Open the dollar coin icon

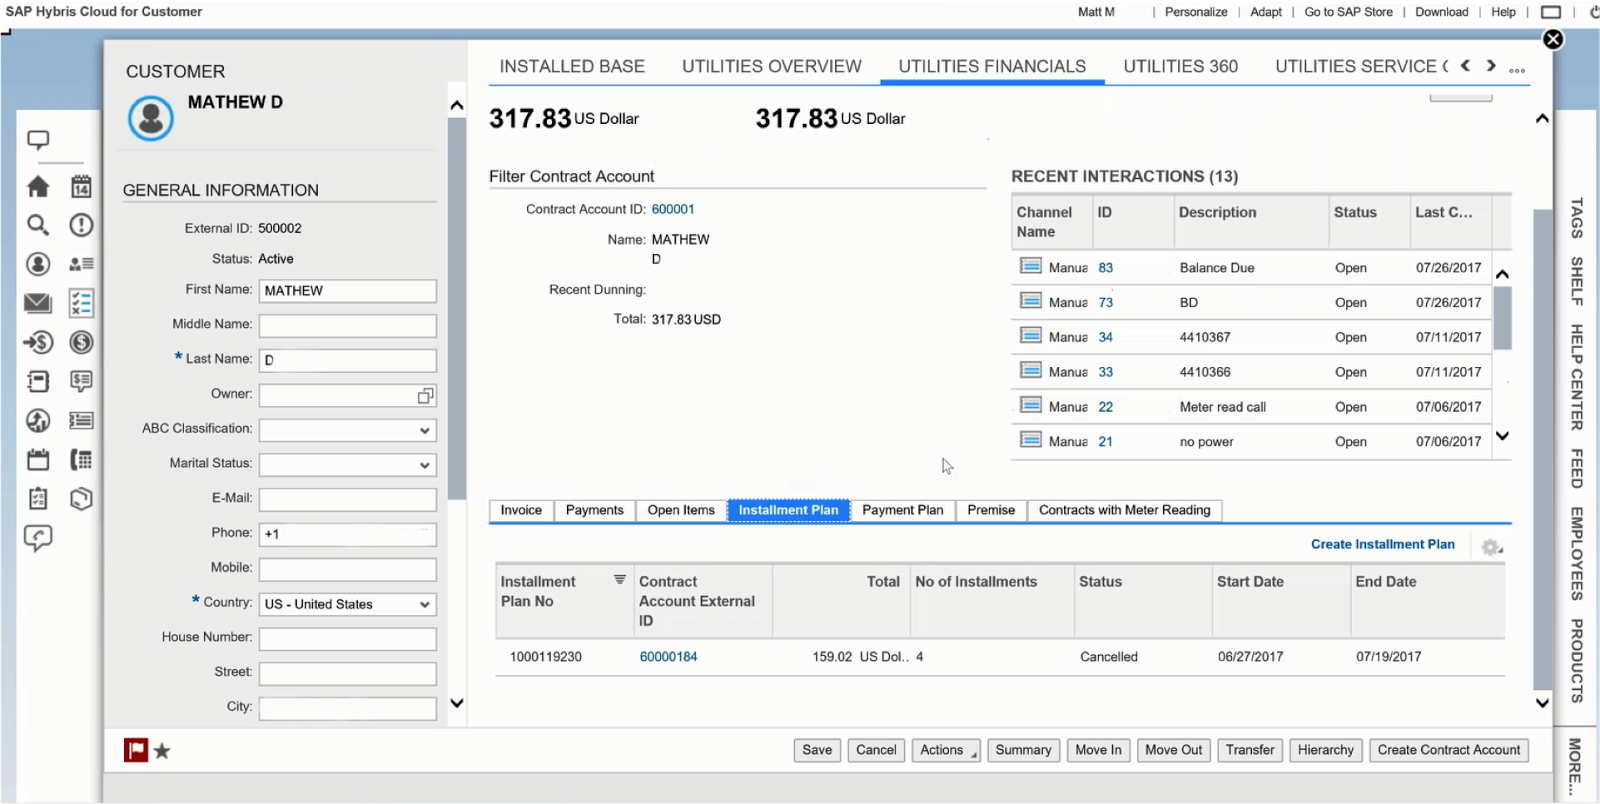[81, 342]
